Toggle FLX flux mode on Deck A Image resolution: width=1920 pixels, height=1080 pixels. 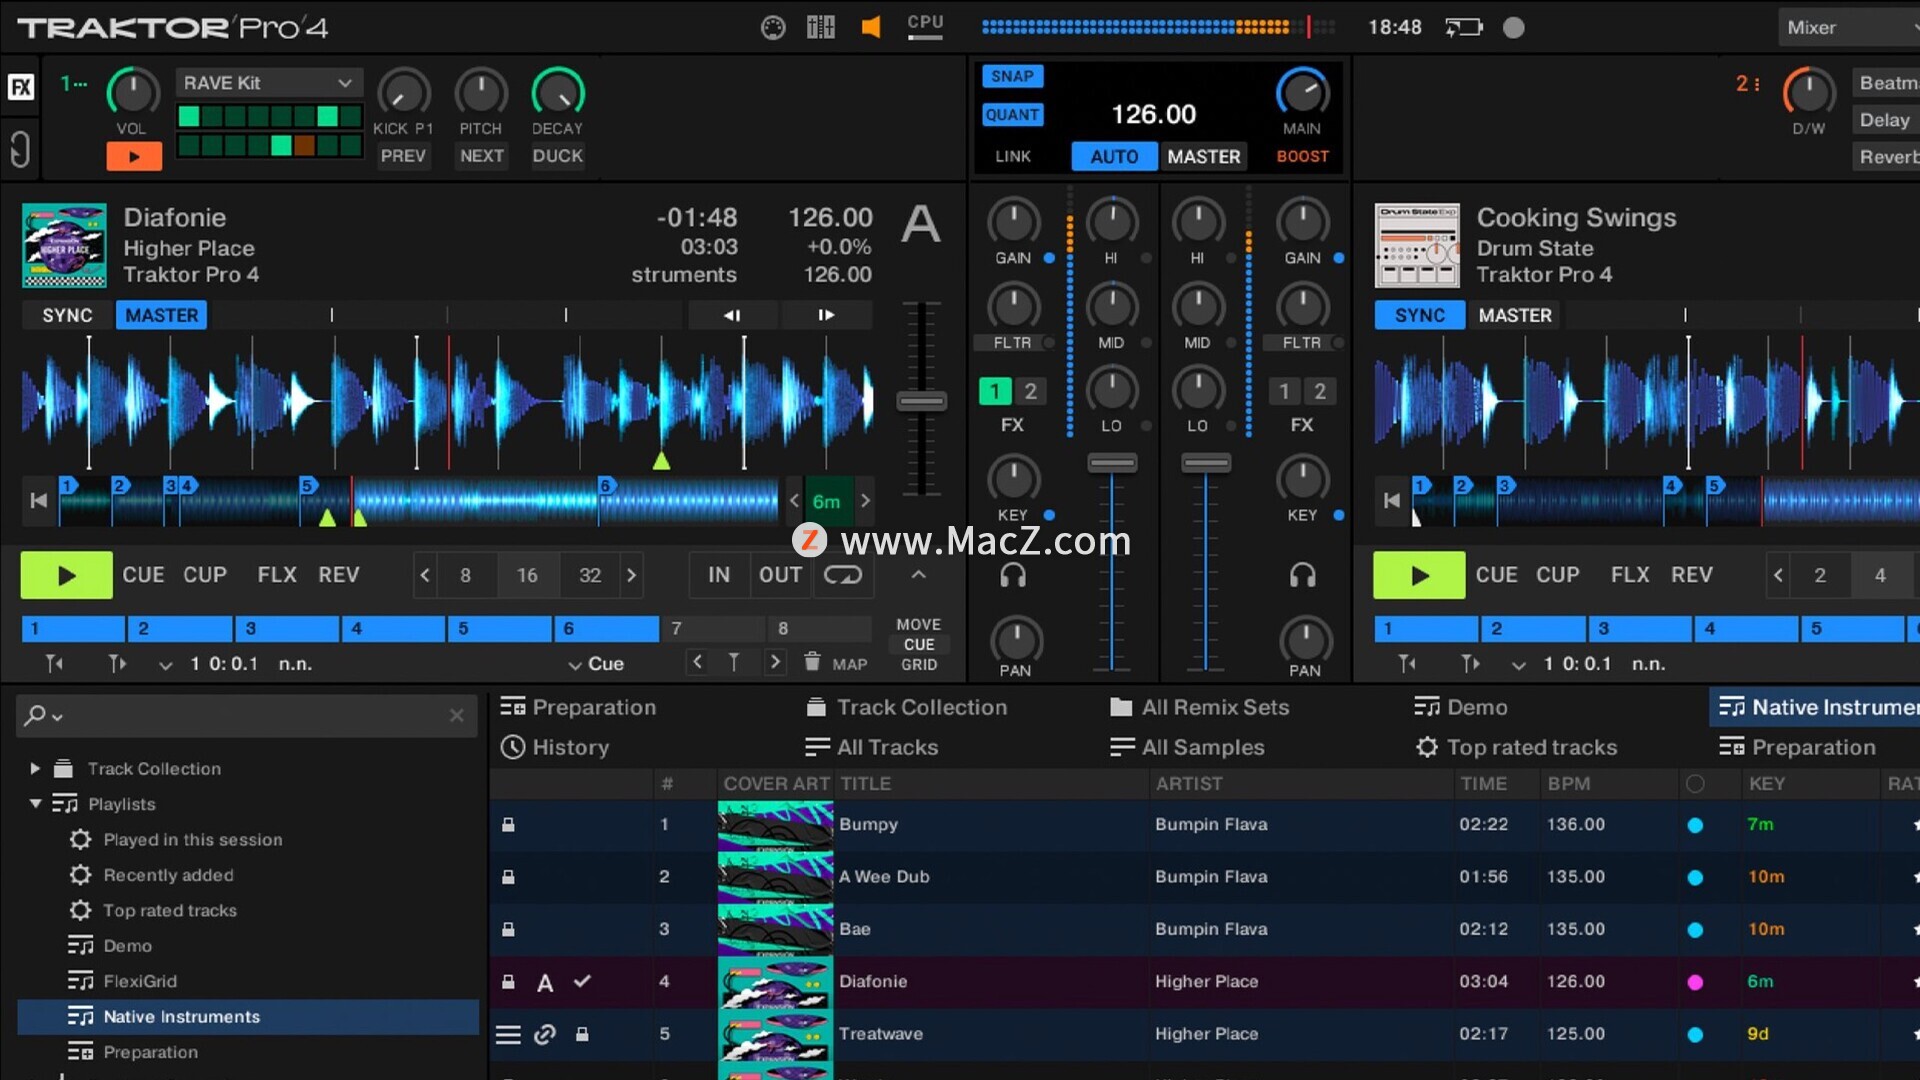pyautogui.click(x=277, y=575)
